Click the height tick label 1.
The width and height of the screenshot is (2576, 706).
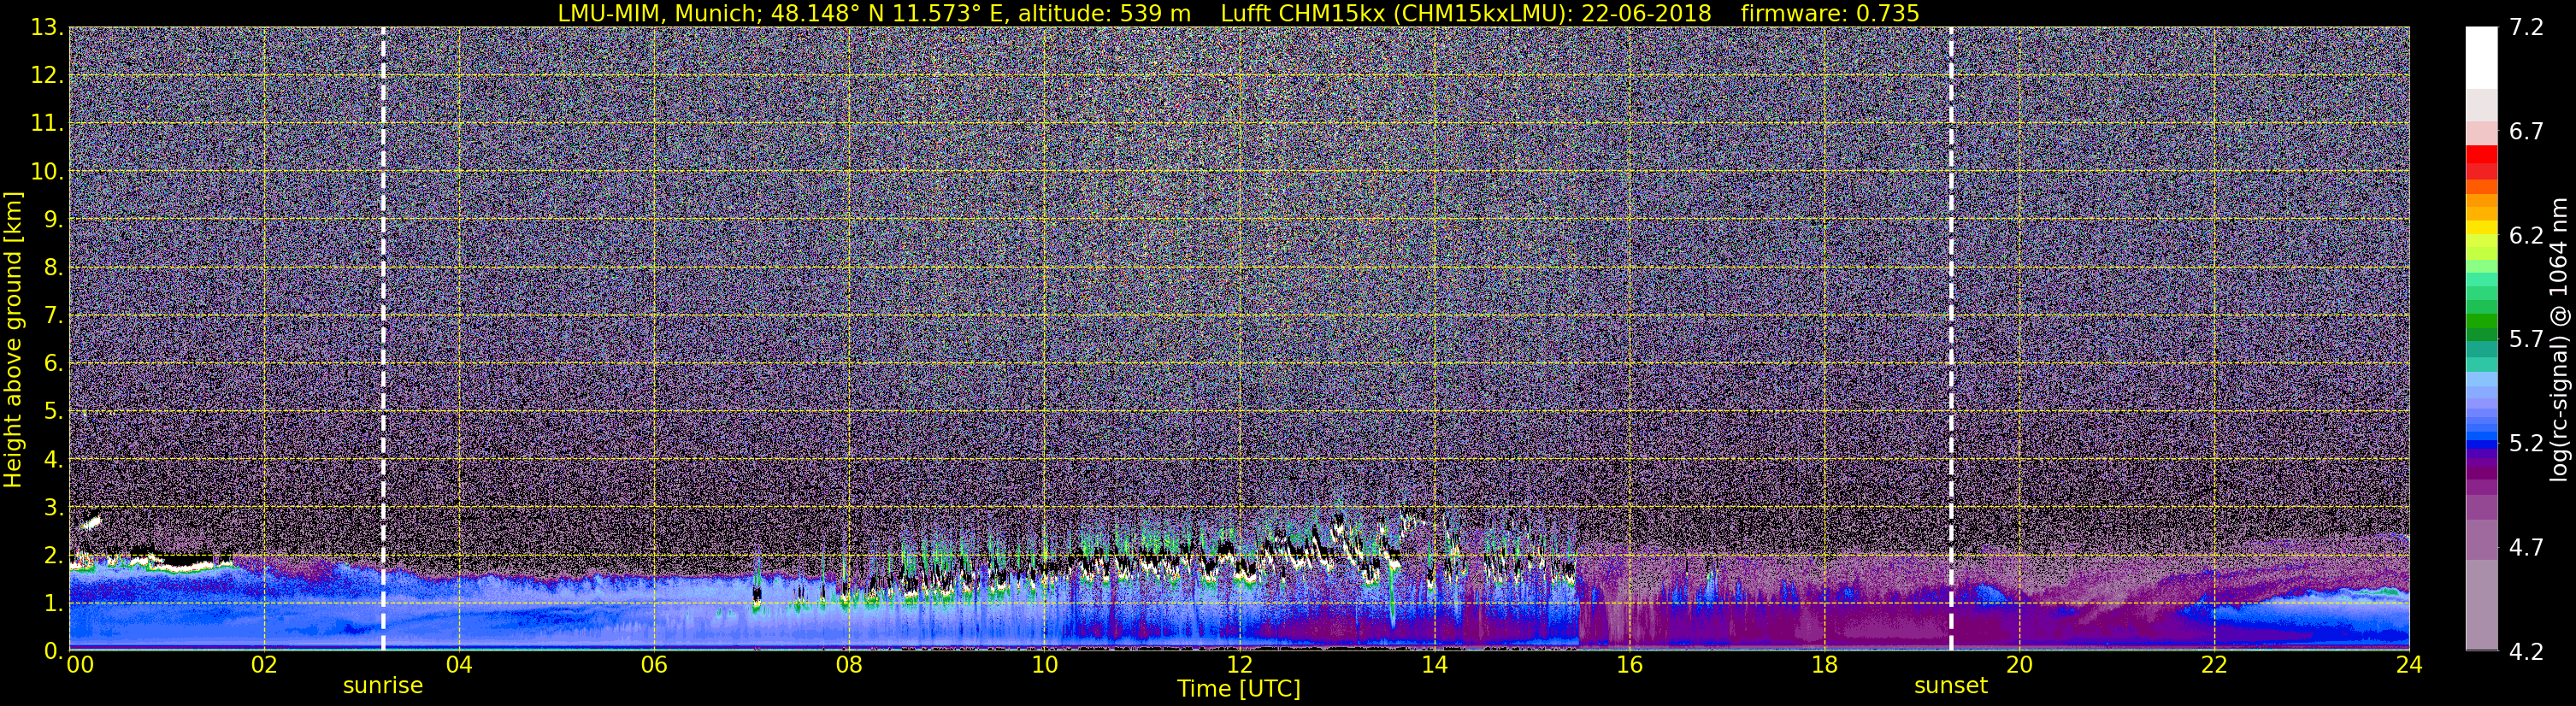pyautogui.click(x=54, y=604)
